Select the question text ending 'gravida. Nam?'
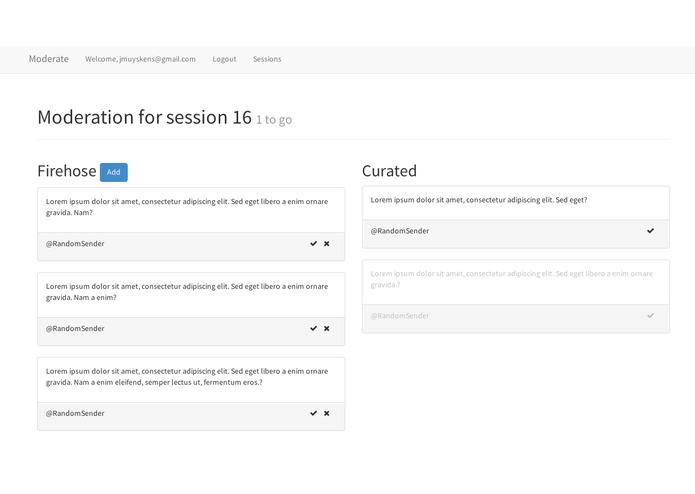The height and width of the screenshot is (494, 695). 187,207
